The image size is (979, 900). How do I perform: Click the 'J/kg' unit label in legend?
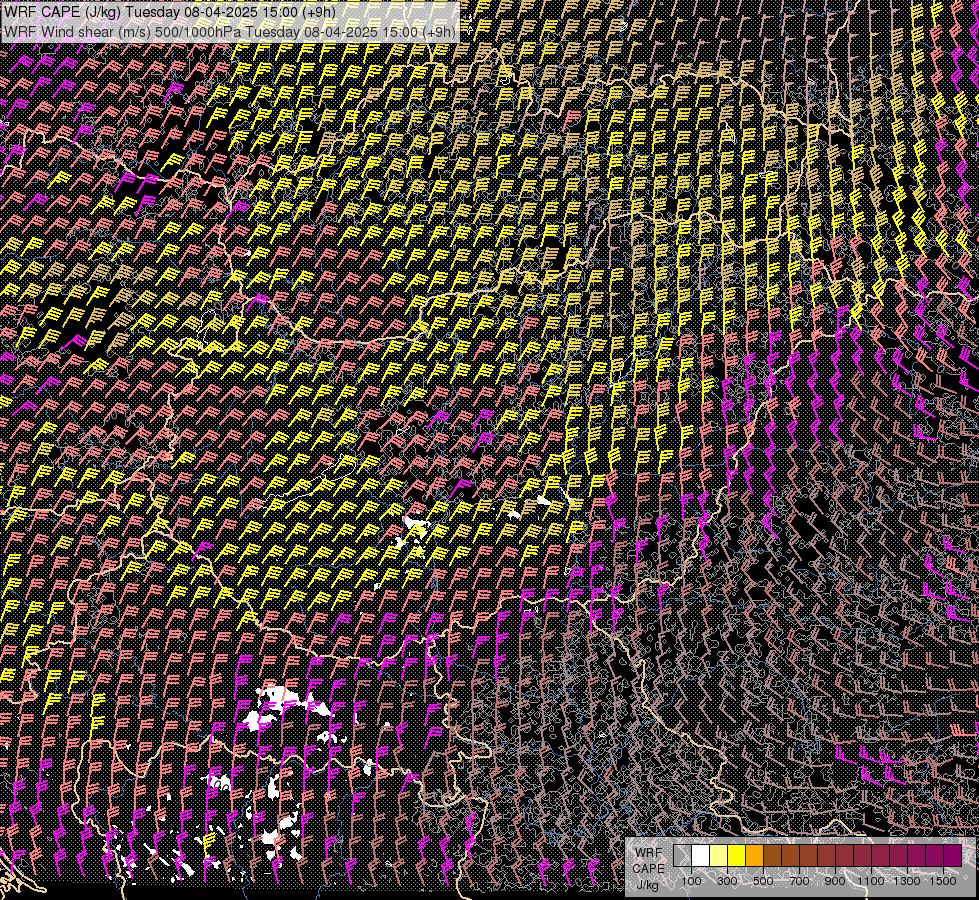(x=647, y=885)
